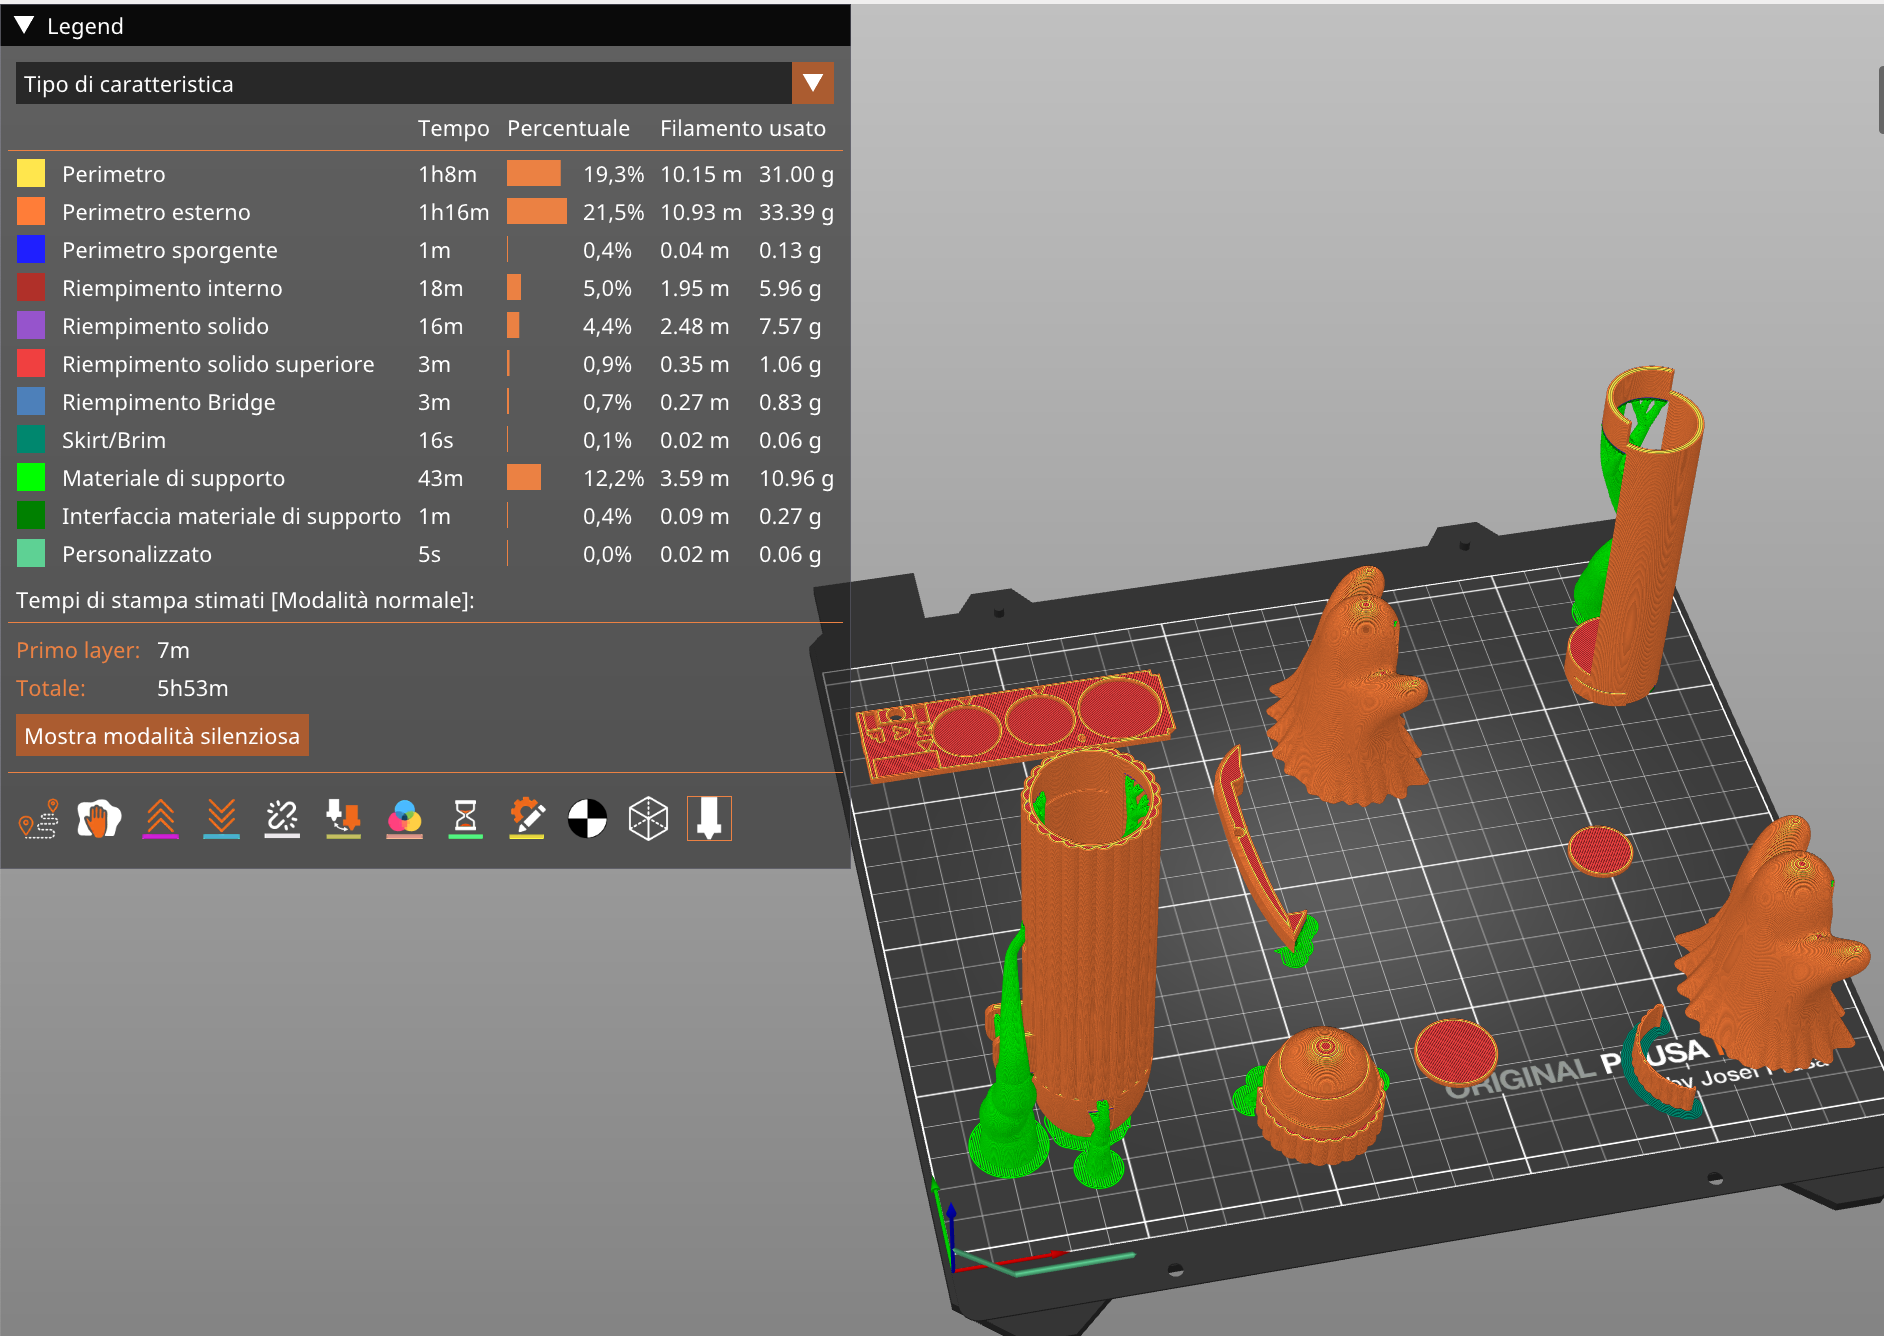Toggle travel moves visibility icon
This screenshot has height=1336, width=1884.
tap(39, 819)
